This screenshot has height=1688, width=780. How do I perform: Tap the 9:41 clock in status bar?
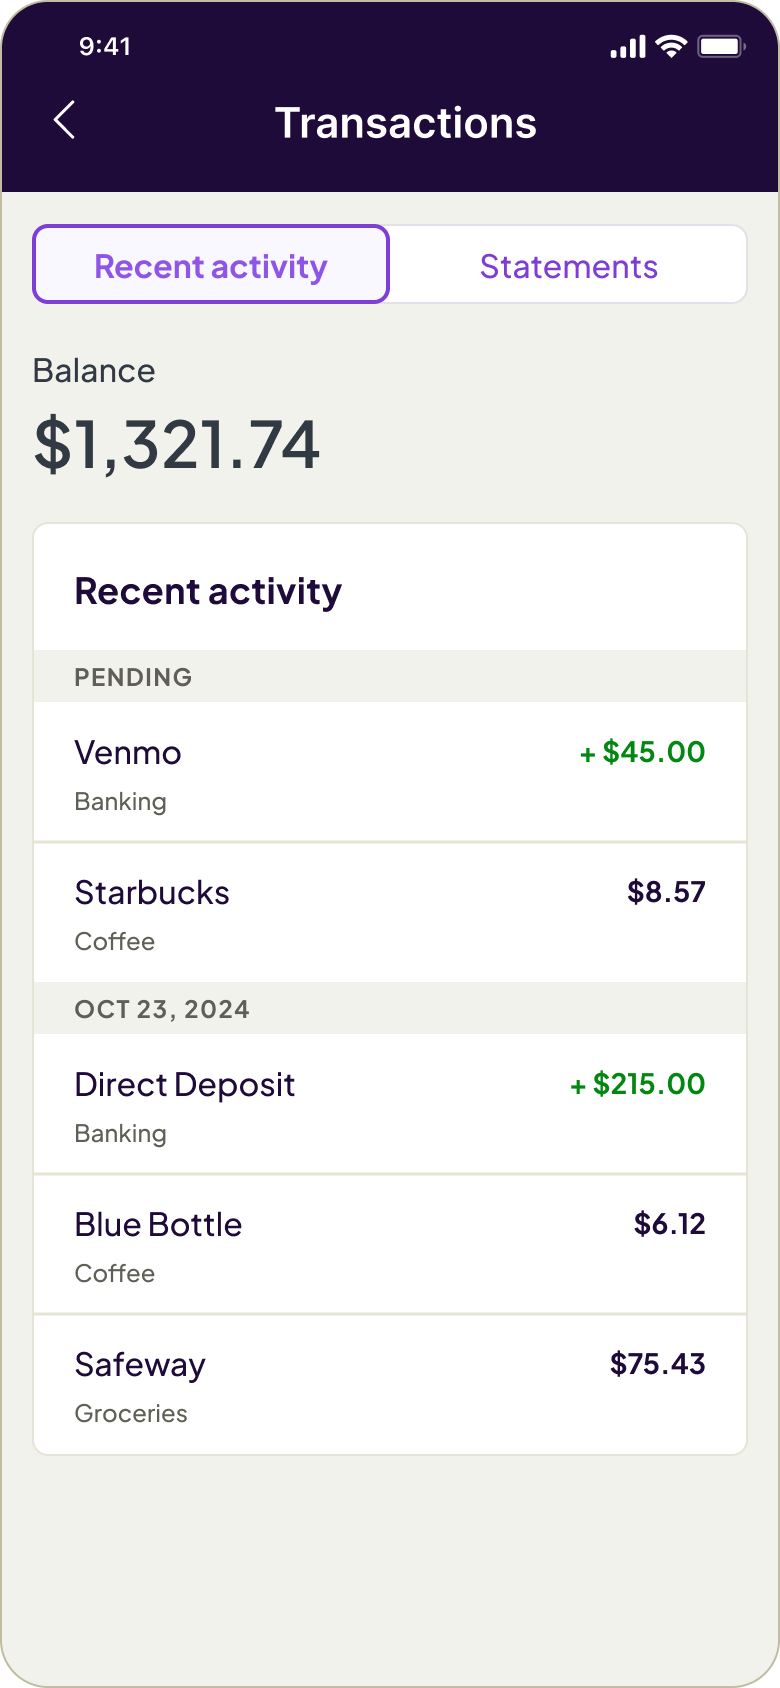[105, 46]
